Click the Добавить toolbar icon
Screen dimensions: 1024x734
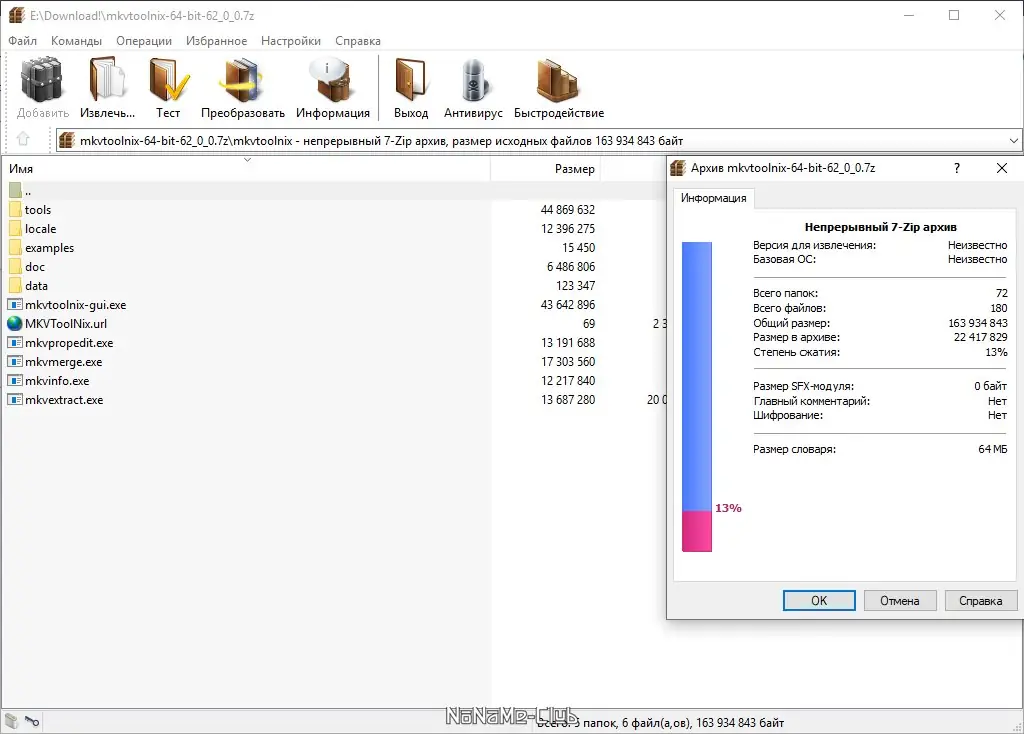tap(42, 80)
